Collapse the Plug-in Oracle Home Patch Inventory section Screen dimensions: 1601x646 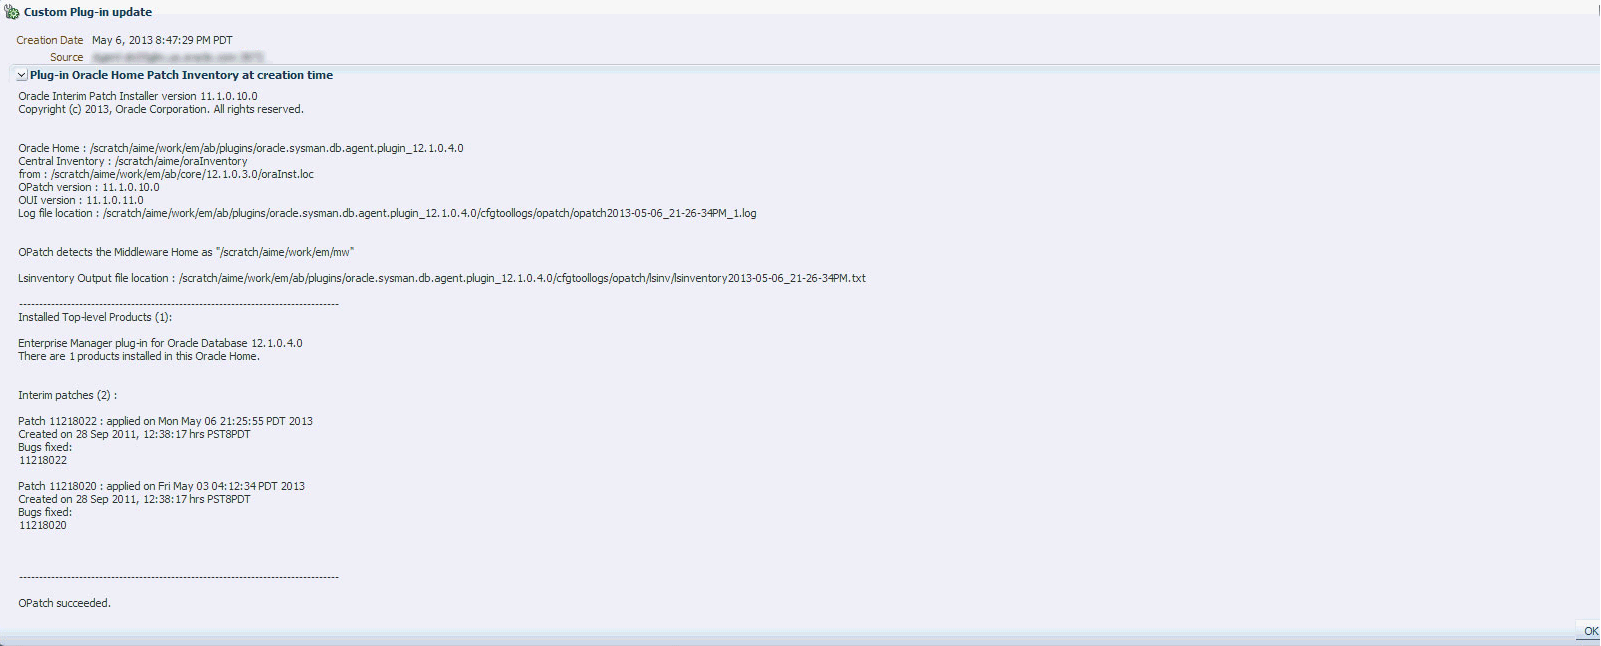(x=21, y=75)
